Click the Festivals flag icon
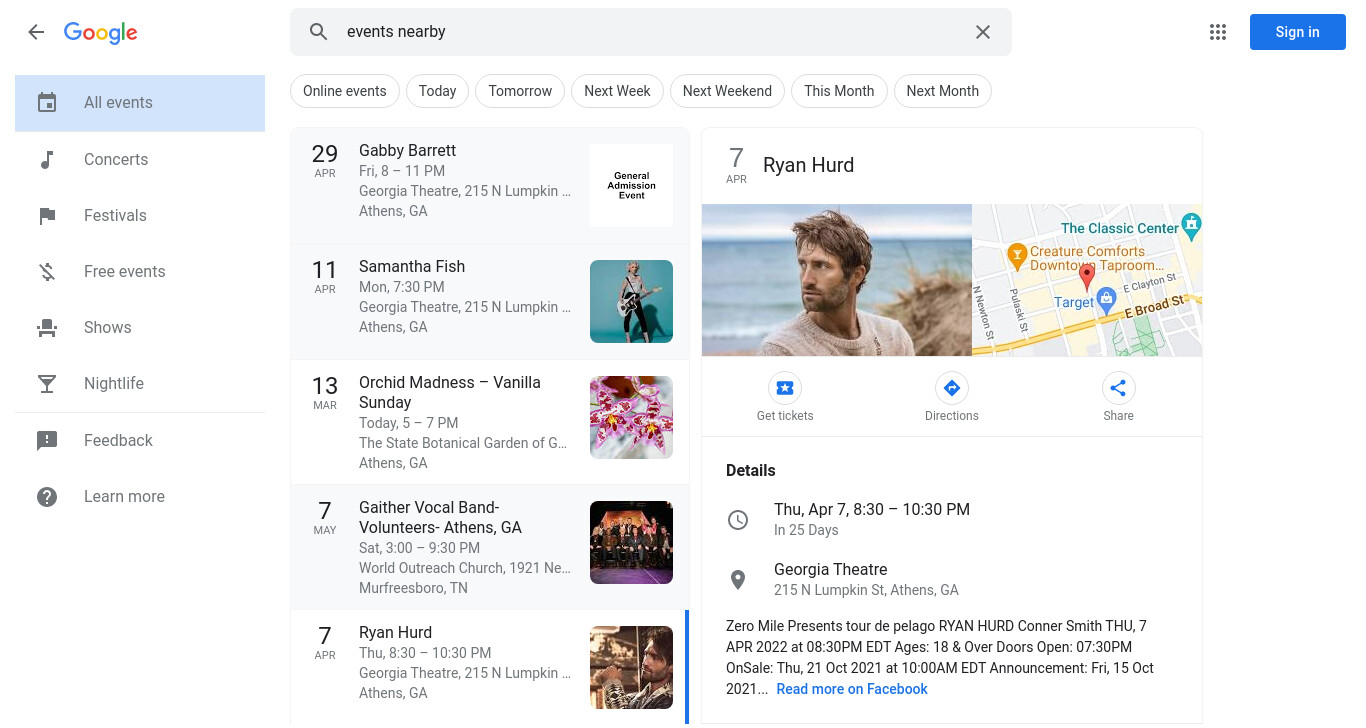The height and width of the screenshot is (728, 1366). pyautogui.click(x=47, y=215)
